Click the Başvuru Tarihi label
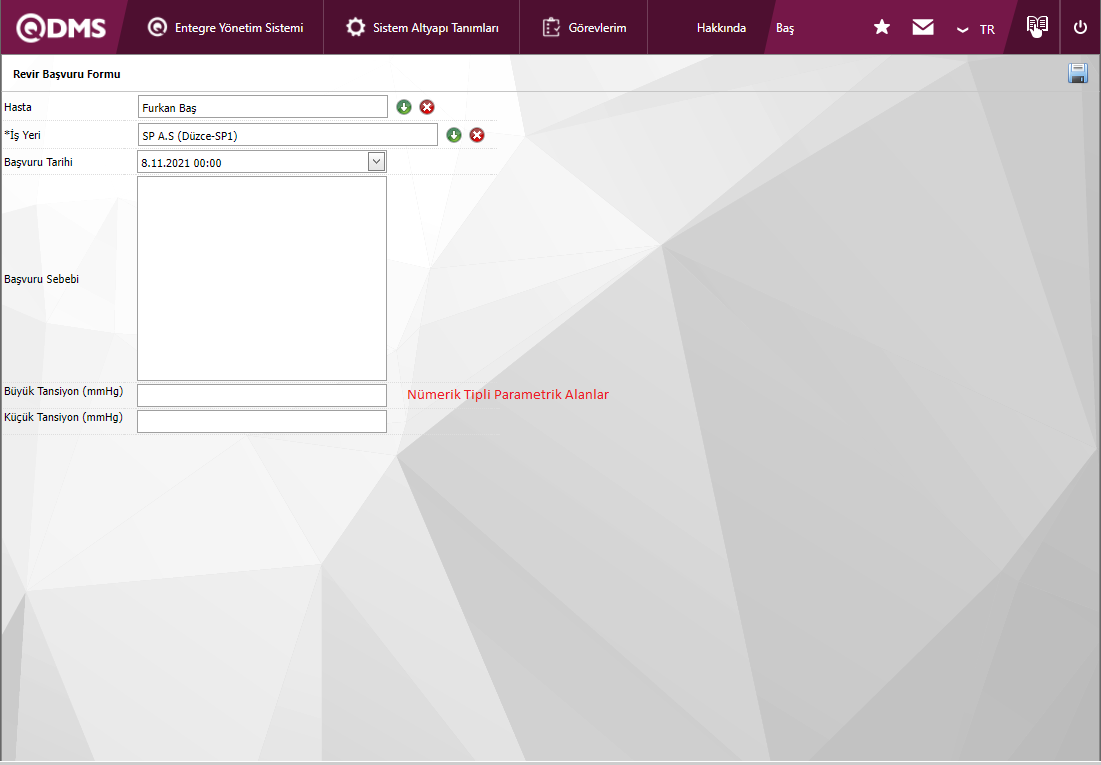The width and height of the screenshot is (1101, 765). point(39,162)
